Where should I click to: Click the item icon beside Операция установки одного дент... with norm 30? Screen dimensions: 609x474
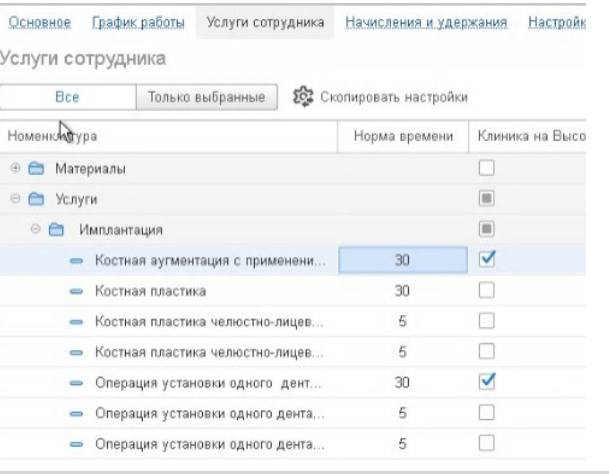[77, 381]
